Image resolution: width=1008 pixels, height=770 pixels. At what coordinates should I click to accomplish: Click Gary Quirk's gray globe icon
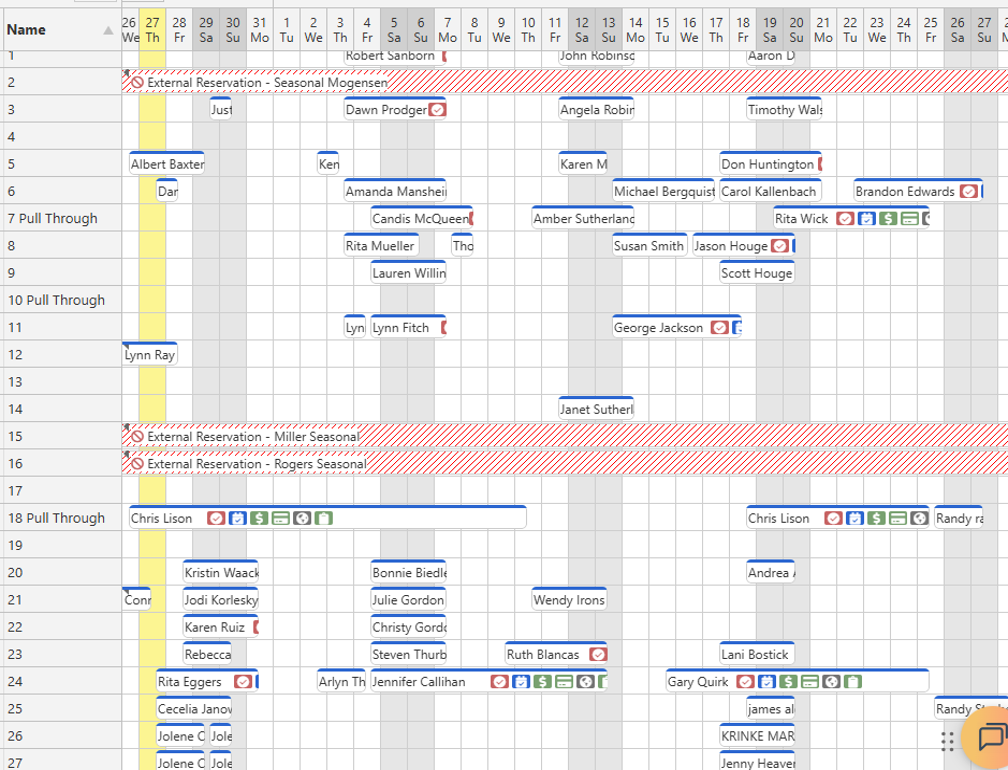[831, 681]
